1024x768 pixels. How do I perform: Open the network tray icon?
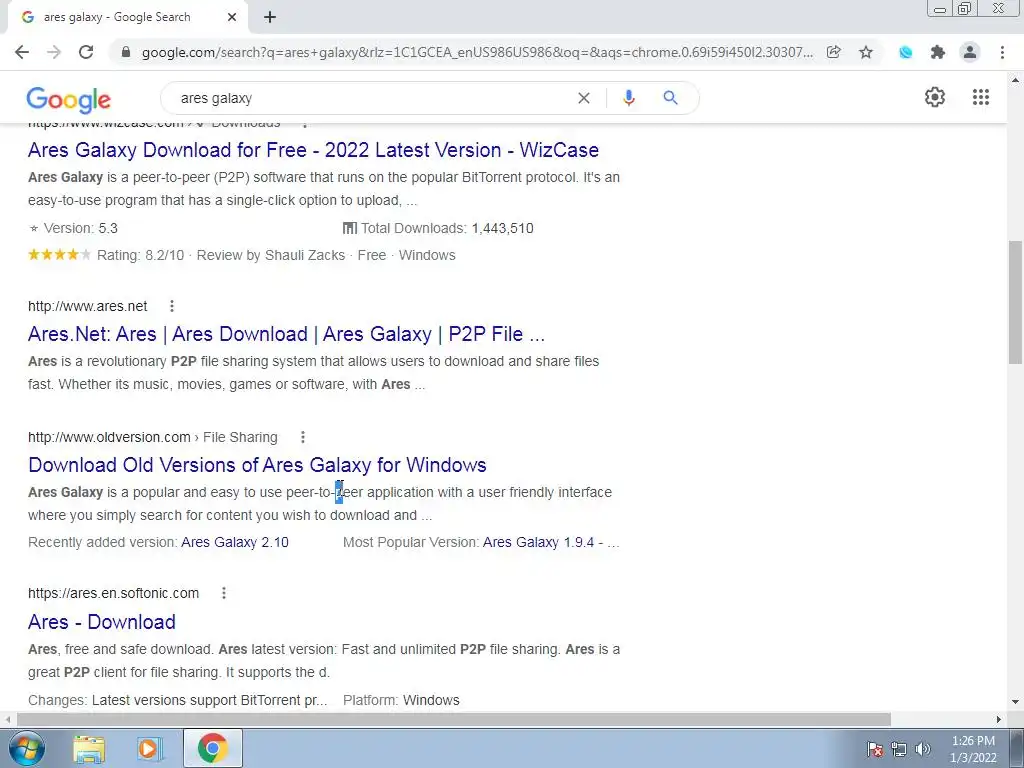pos(899,749)
